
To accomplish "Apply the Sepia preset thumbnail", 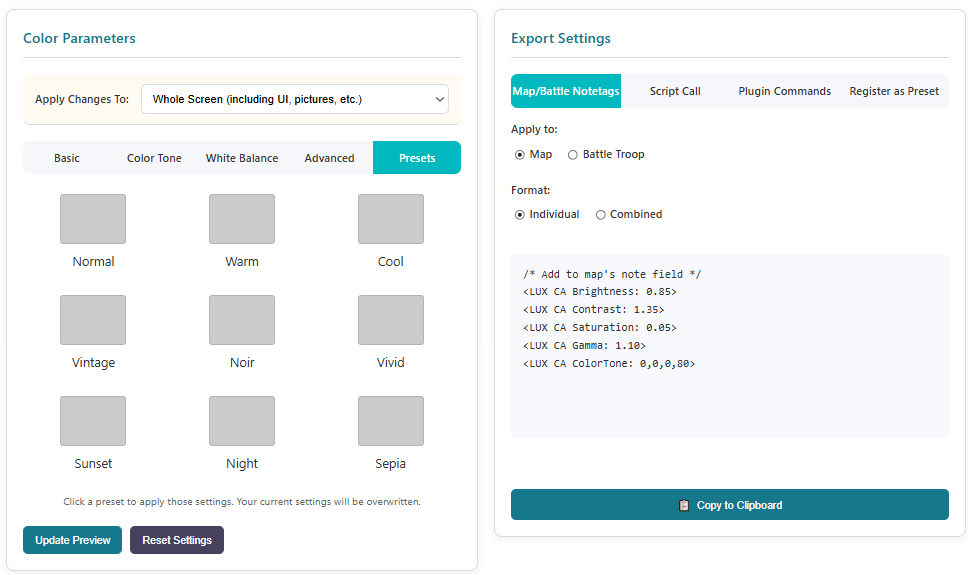I will [391, 421].
